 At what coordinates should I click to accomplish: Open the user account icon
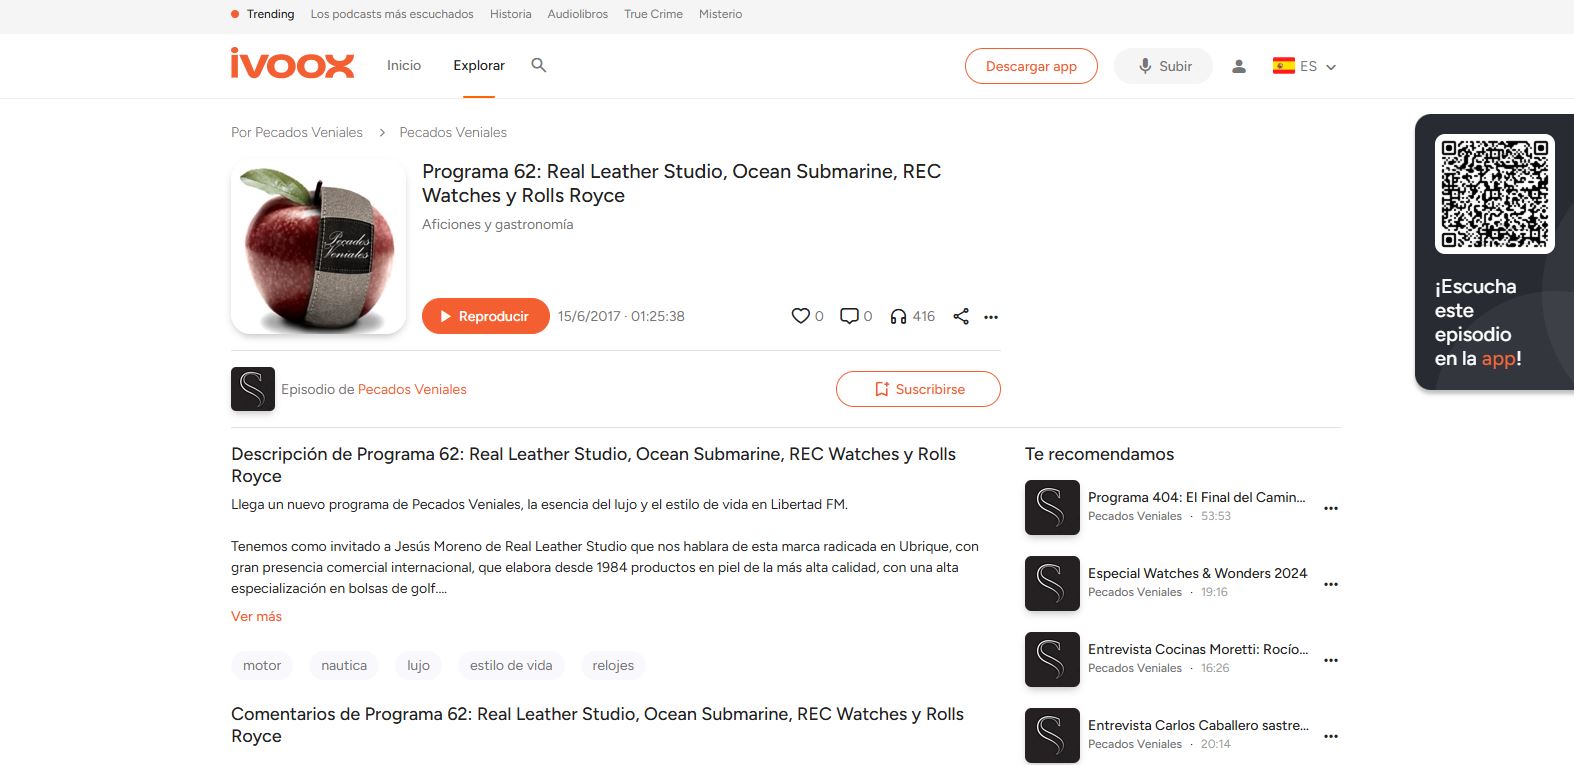coord(1238,66)
